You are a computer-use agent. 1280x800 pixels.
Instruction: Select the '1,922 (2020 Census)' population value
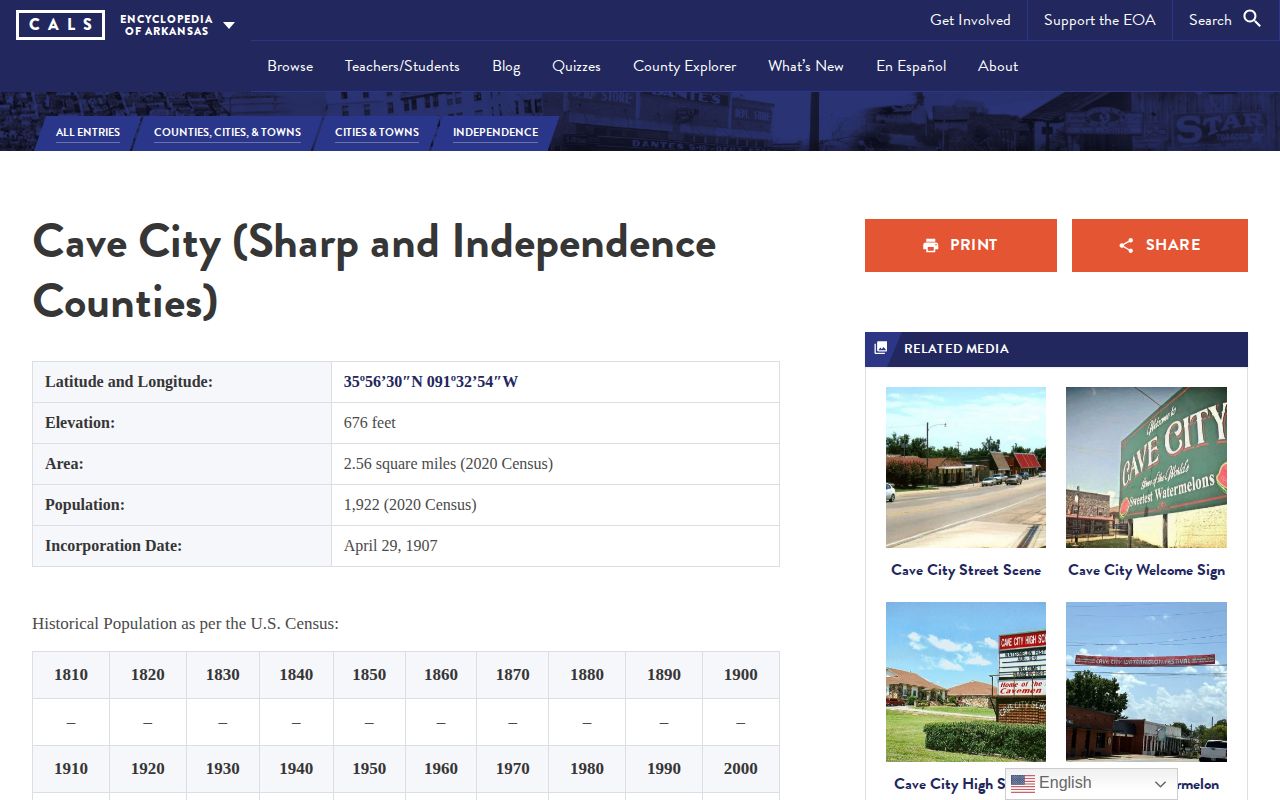click(410, 504)
